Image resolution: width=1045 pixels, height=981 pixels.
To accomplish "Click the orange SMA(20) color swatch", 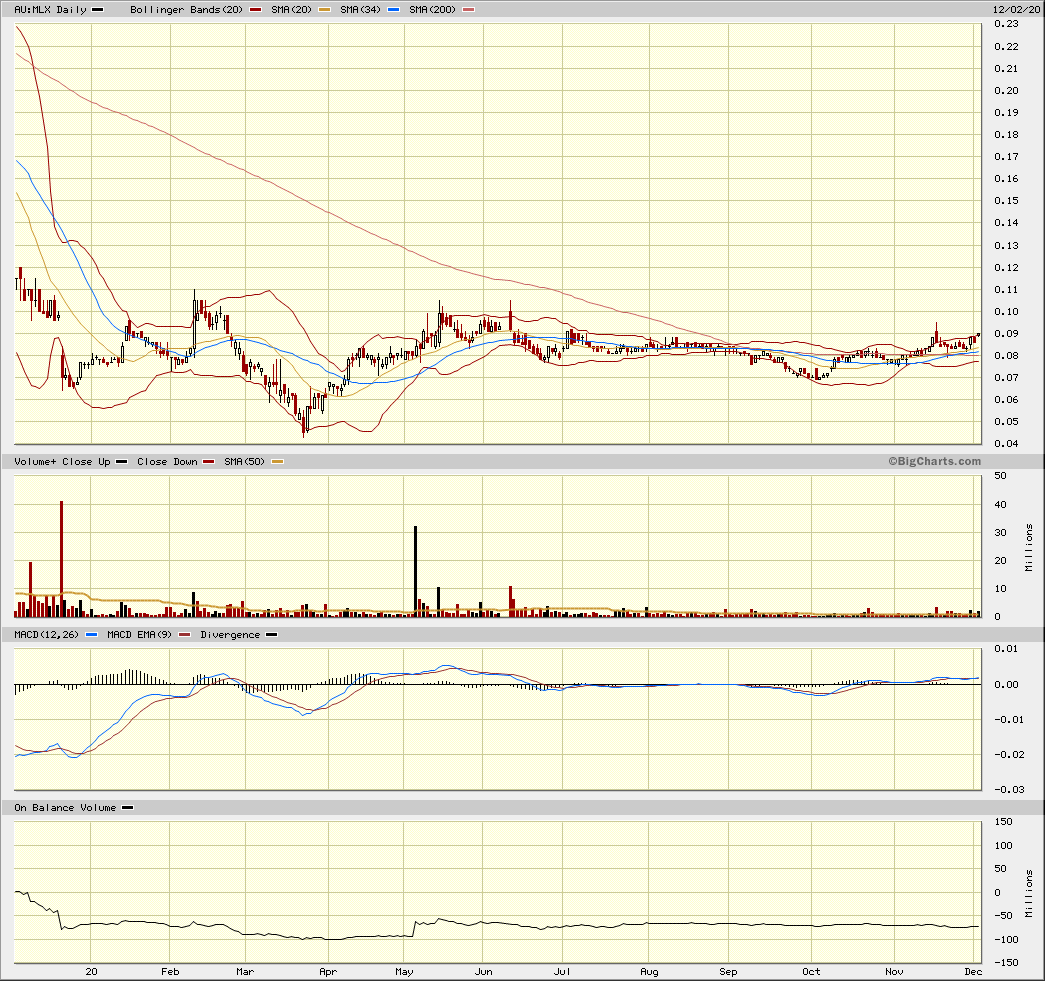I will pyautogui.click(x=324, y=10).
